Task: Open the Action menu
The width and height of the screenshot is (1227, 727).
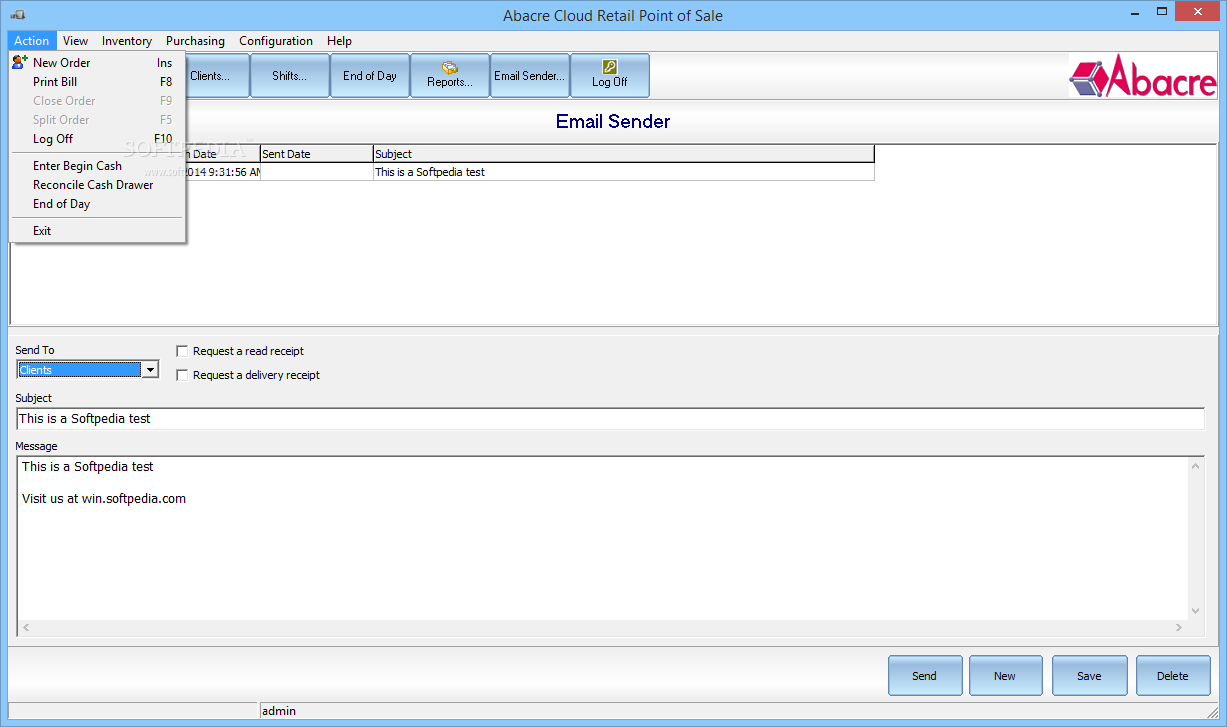Action: click(x=31, y=41)
